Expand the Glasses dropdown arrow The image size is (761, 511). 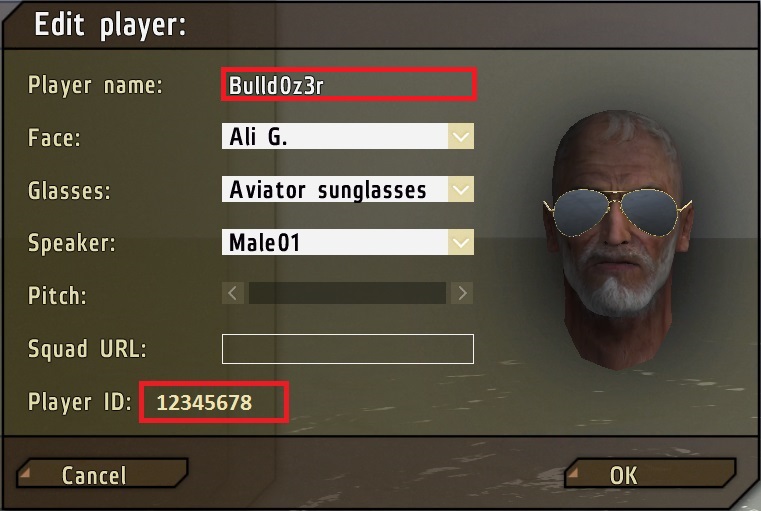[461, 189]
